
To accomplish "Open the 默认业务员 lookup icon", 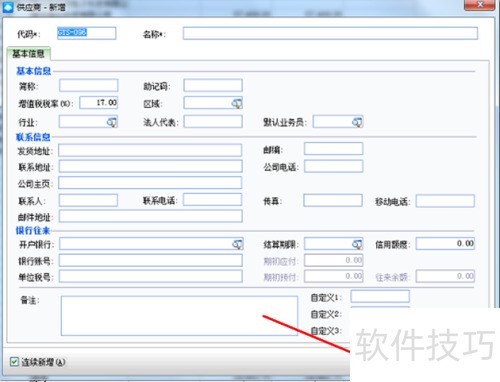I will pos(357,122).
